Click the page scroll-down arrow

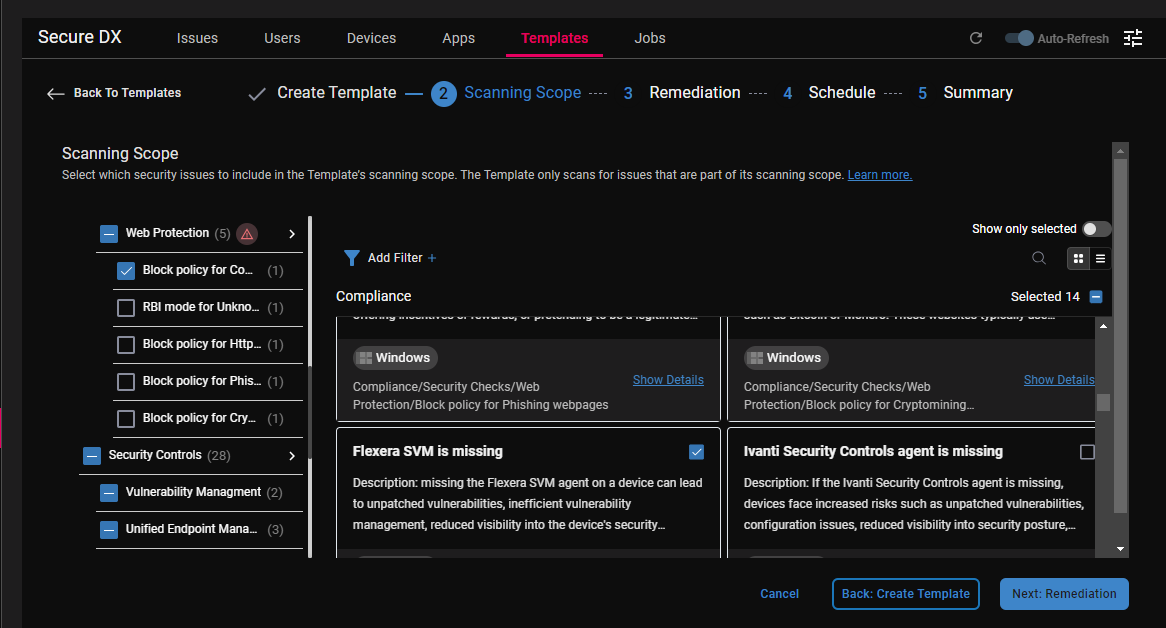(x=1120, y=548)
